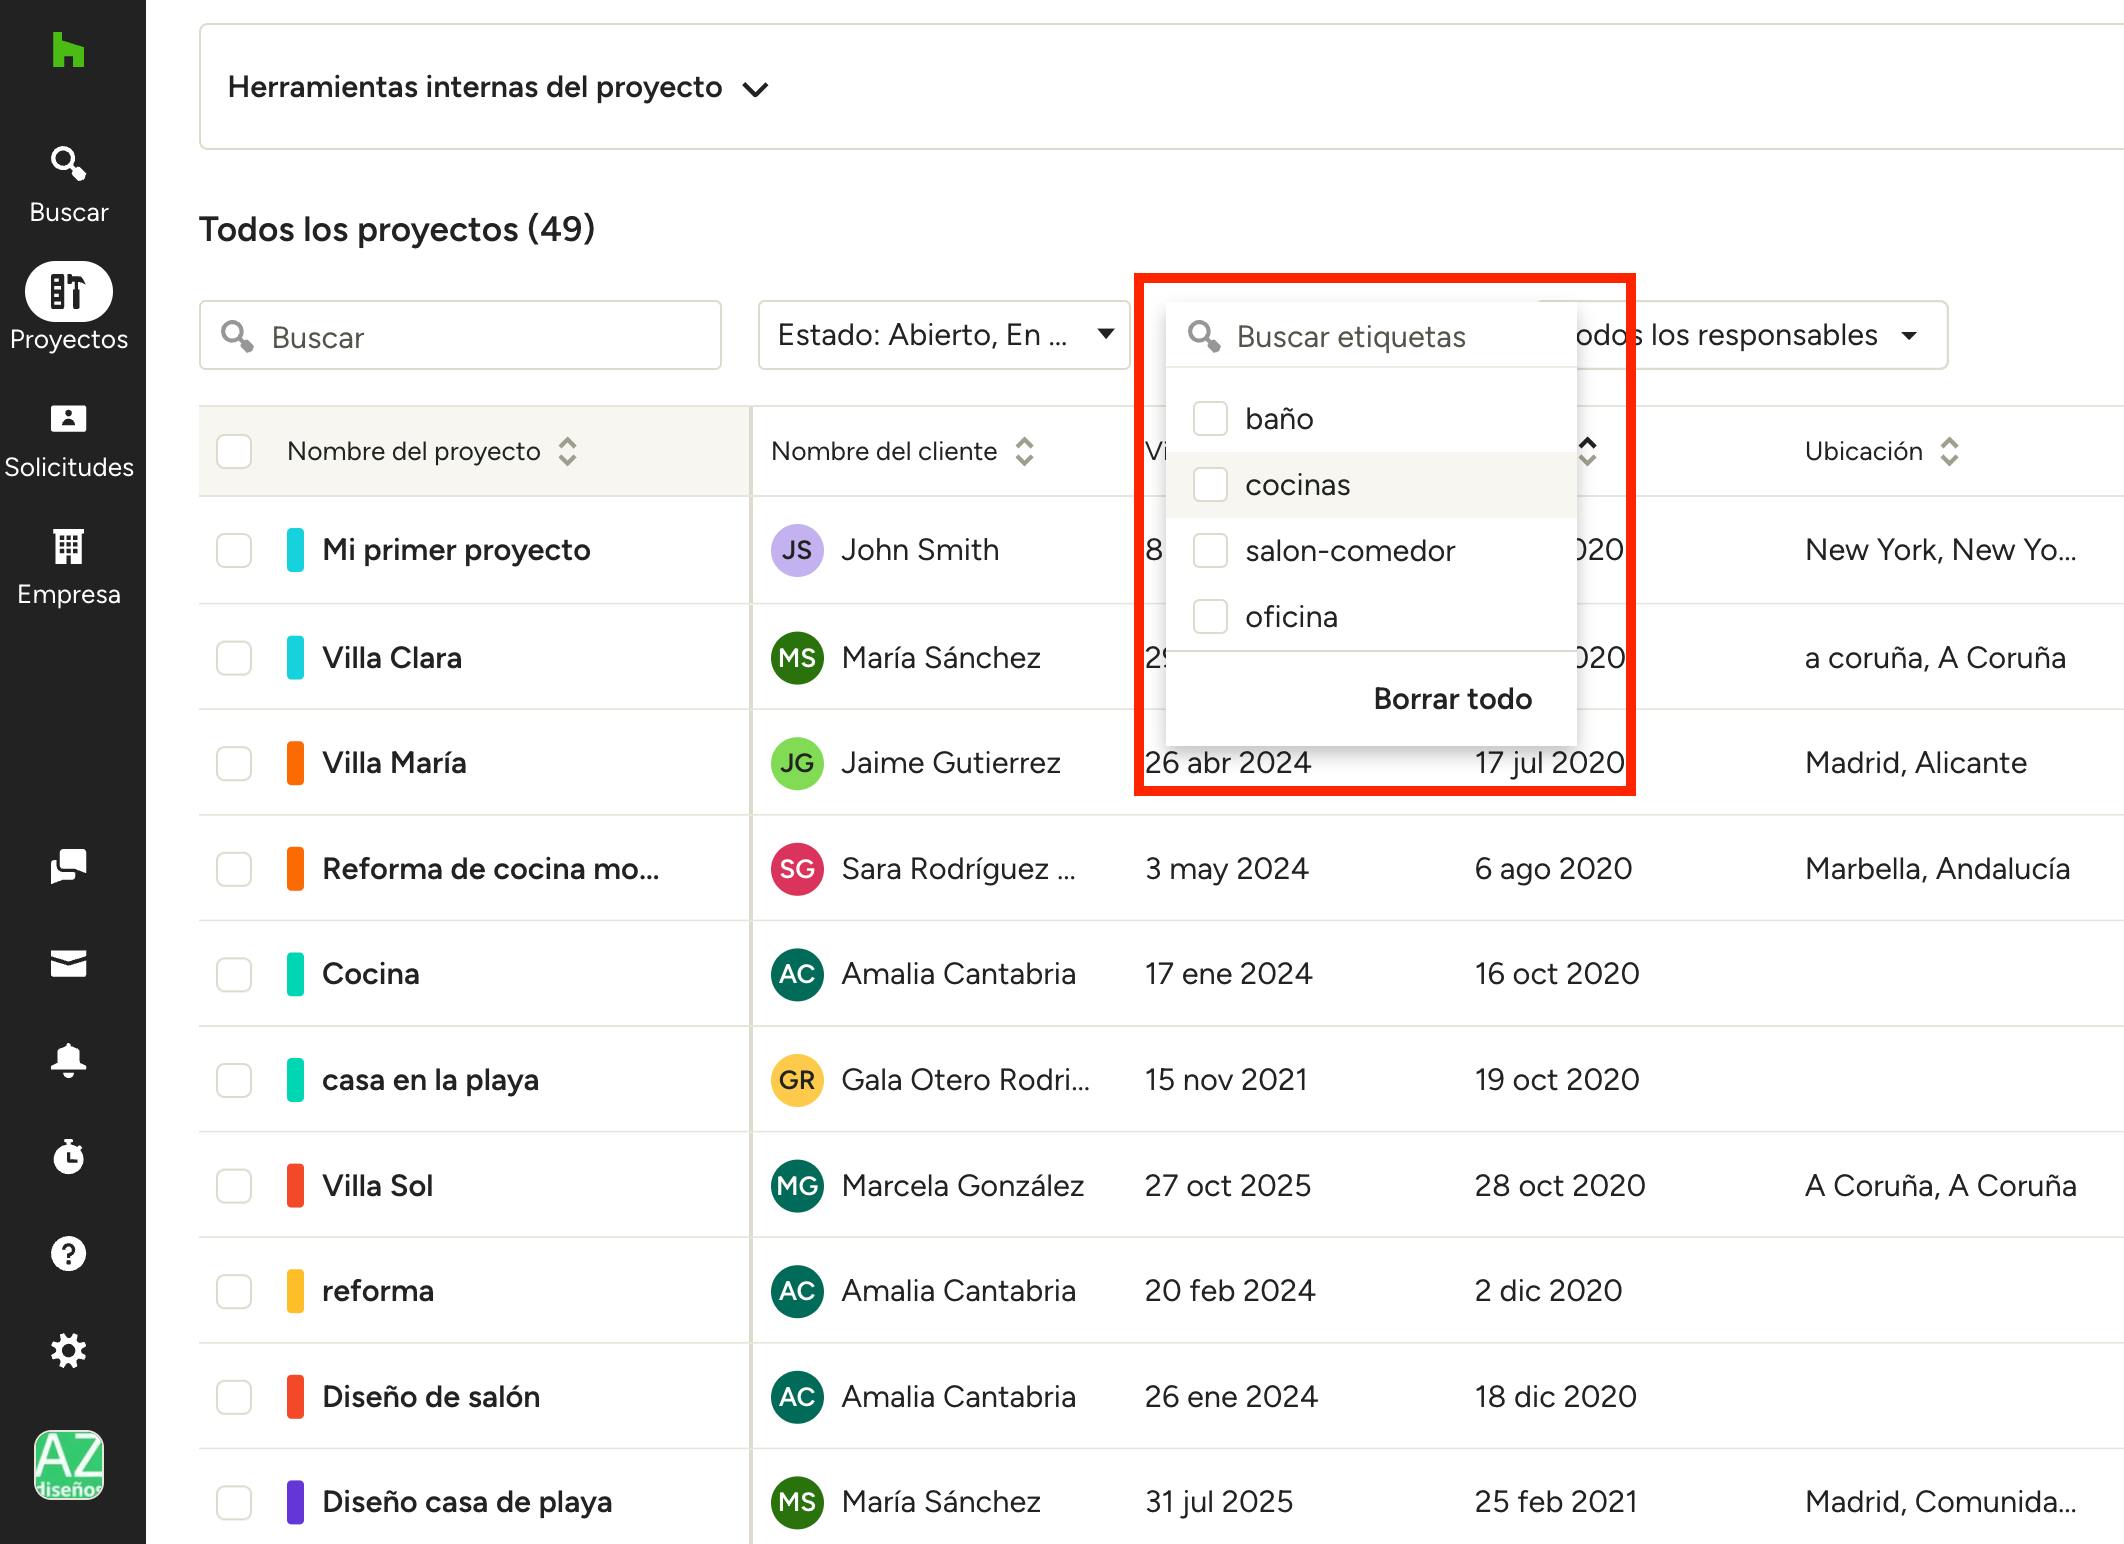
Task: Check the salon-comedor tag checkbox
Action: pyautogui.click(x=1210, y=550)
